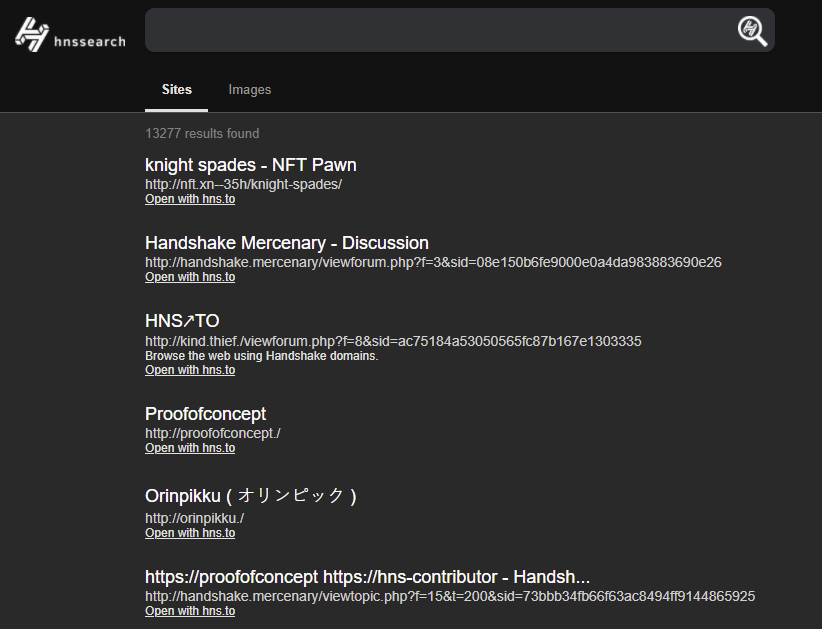Switch to the Sites tab
The height and width of the screenshot is (629, 822).
(177, 90)
